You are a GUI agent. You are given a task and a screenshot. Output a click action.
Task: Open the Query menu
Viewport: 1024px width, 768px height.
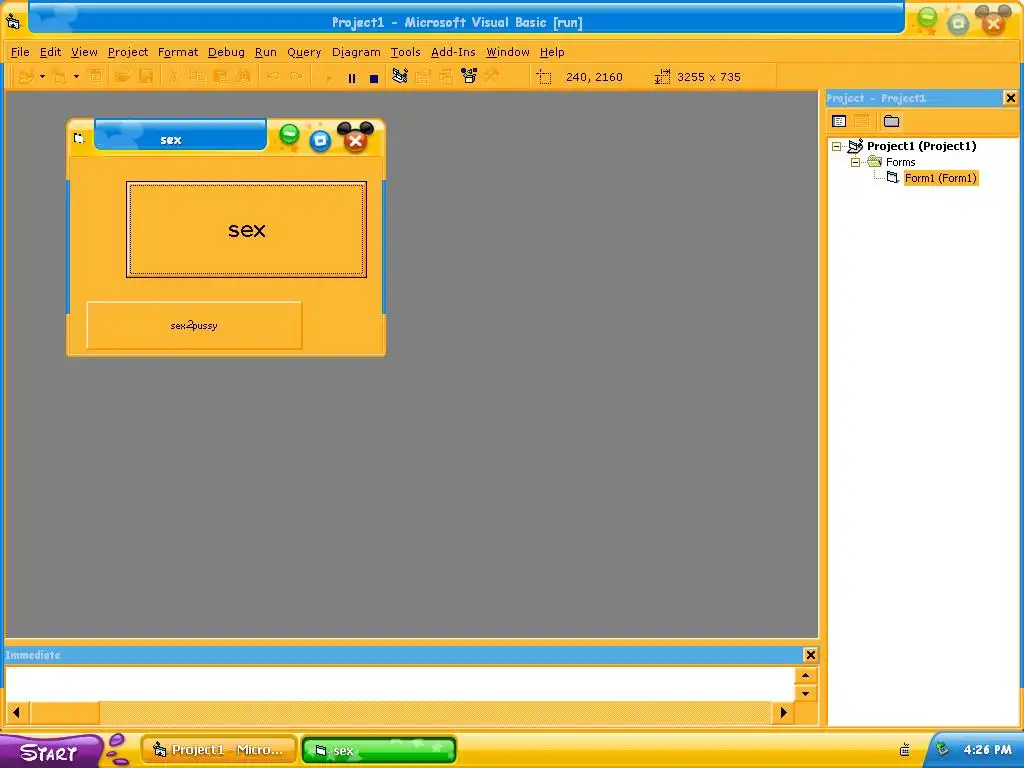point(304,52)
